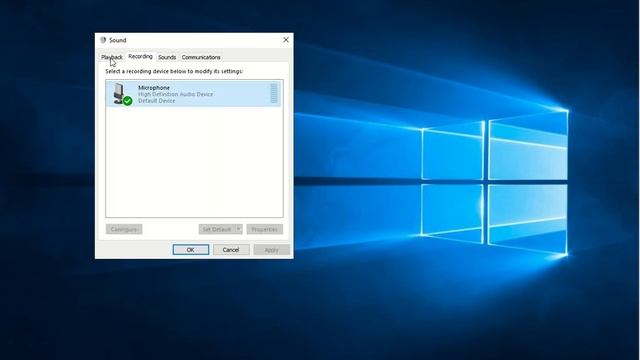This screenshot has height=360, width=640.
Task: Switch to the Playback tab
Action: [x=111, y=58]
